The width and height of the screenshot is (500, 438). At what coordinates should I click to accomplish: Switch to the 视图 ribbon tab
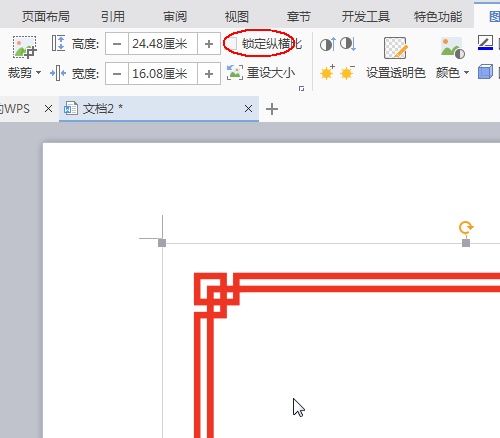coord(236,16)
